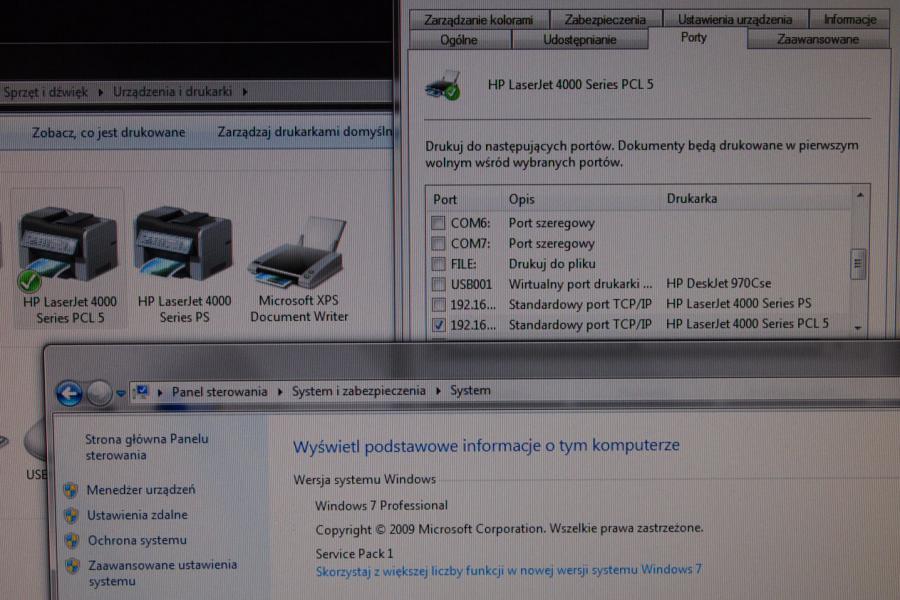Screen dimensions: 900x600
Task: Click System i zabezpieczenia breadcrumb
Action: [359, 392]
